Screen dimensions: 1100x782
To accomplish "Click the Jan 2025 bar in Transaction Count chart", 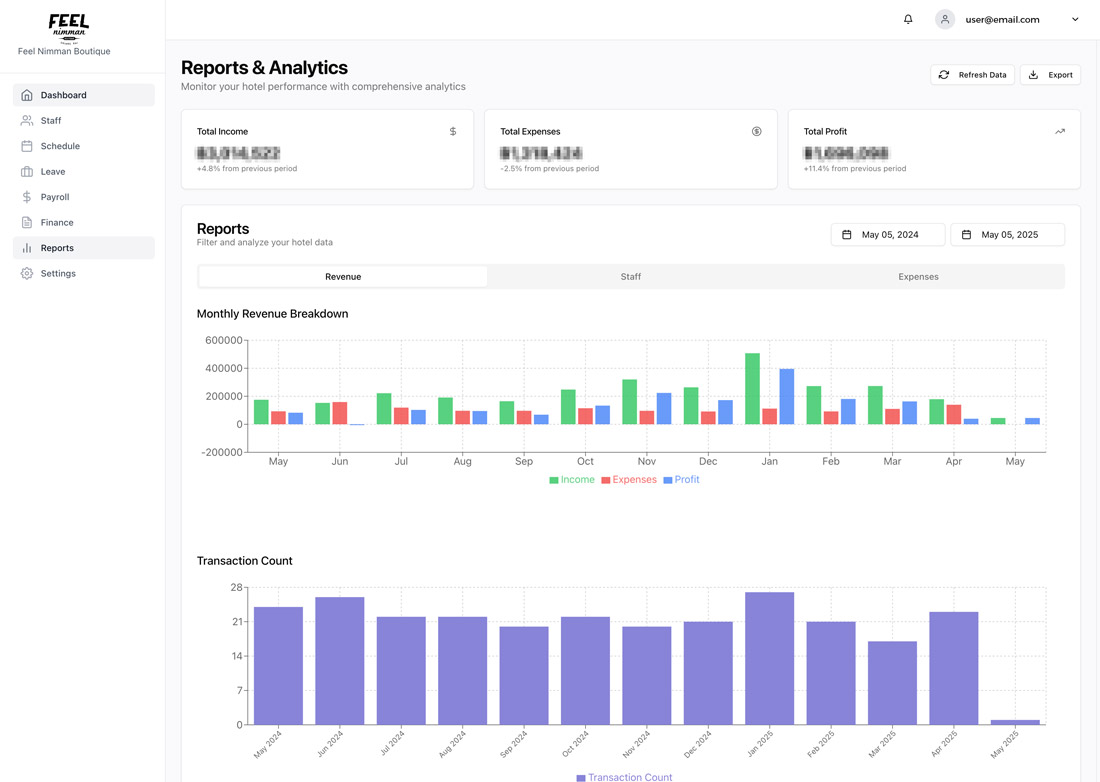I will pos(769,658).
